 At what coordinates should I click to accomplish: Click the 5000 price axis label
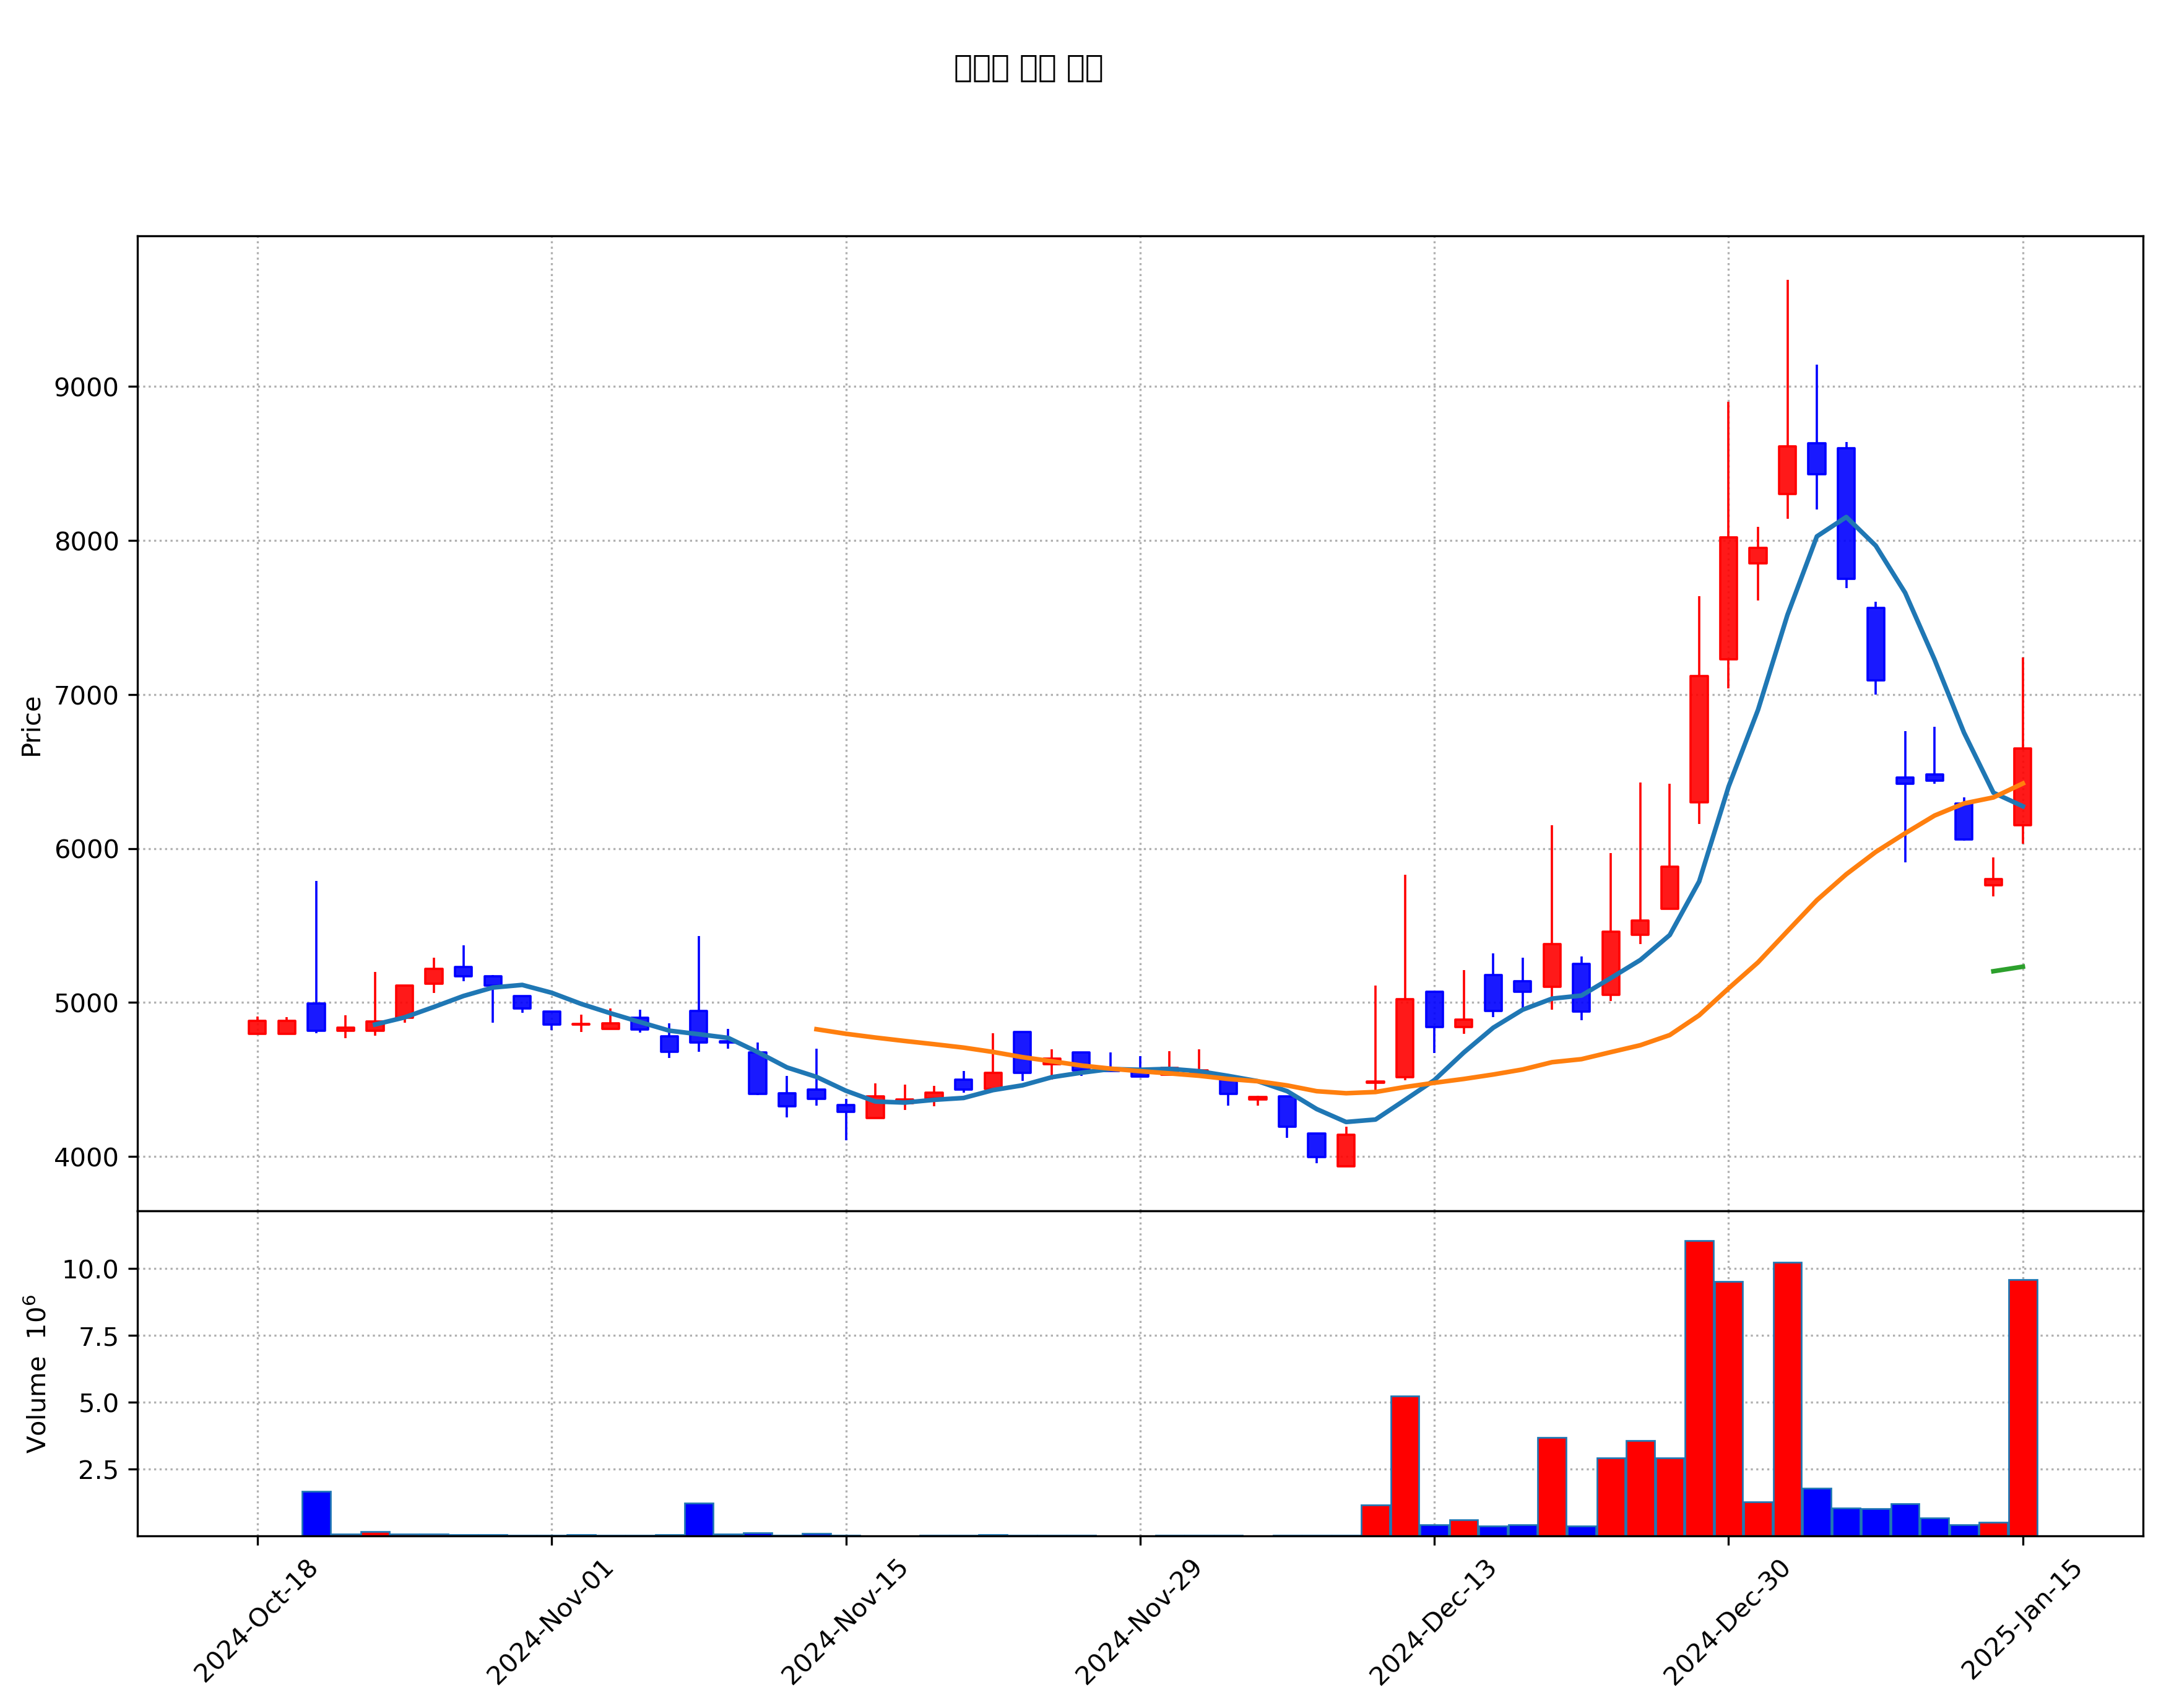[x=85, y=1004]
